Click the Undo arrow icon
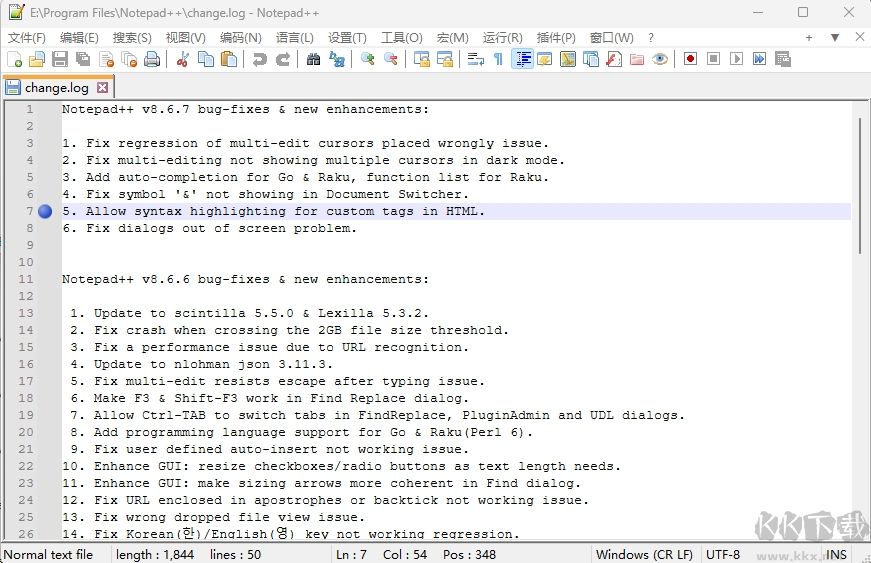The image size is (871, 563). click(259, 59)
